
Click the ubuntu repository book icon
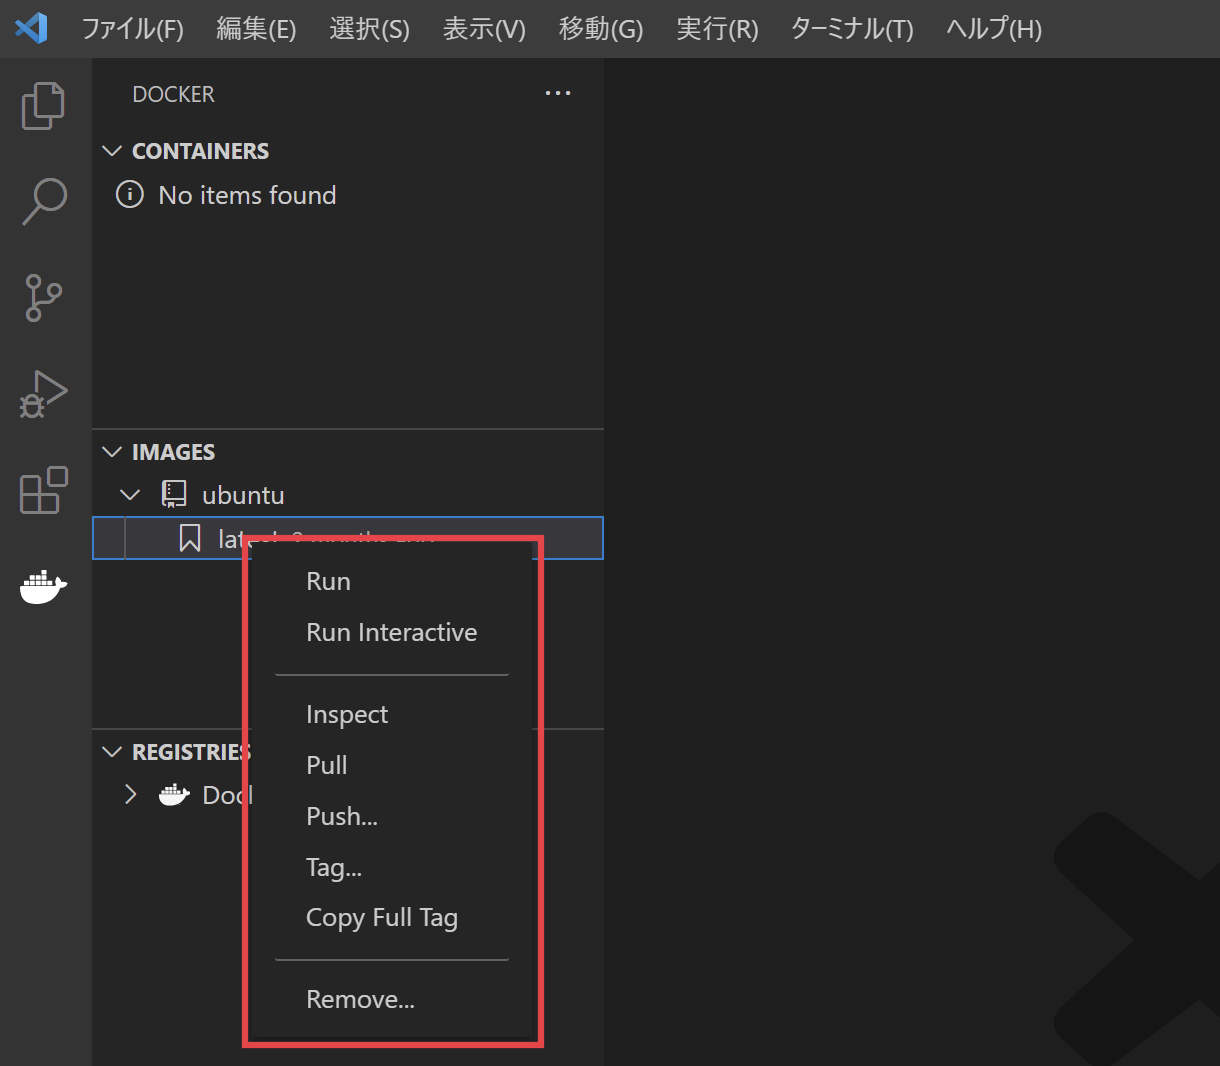pos(174,495)
